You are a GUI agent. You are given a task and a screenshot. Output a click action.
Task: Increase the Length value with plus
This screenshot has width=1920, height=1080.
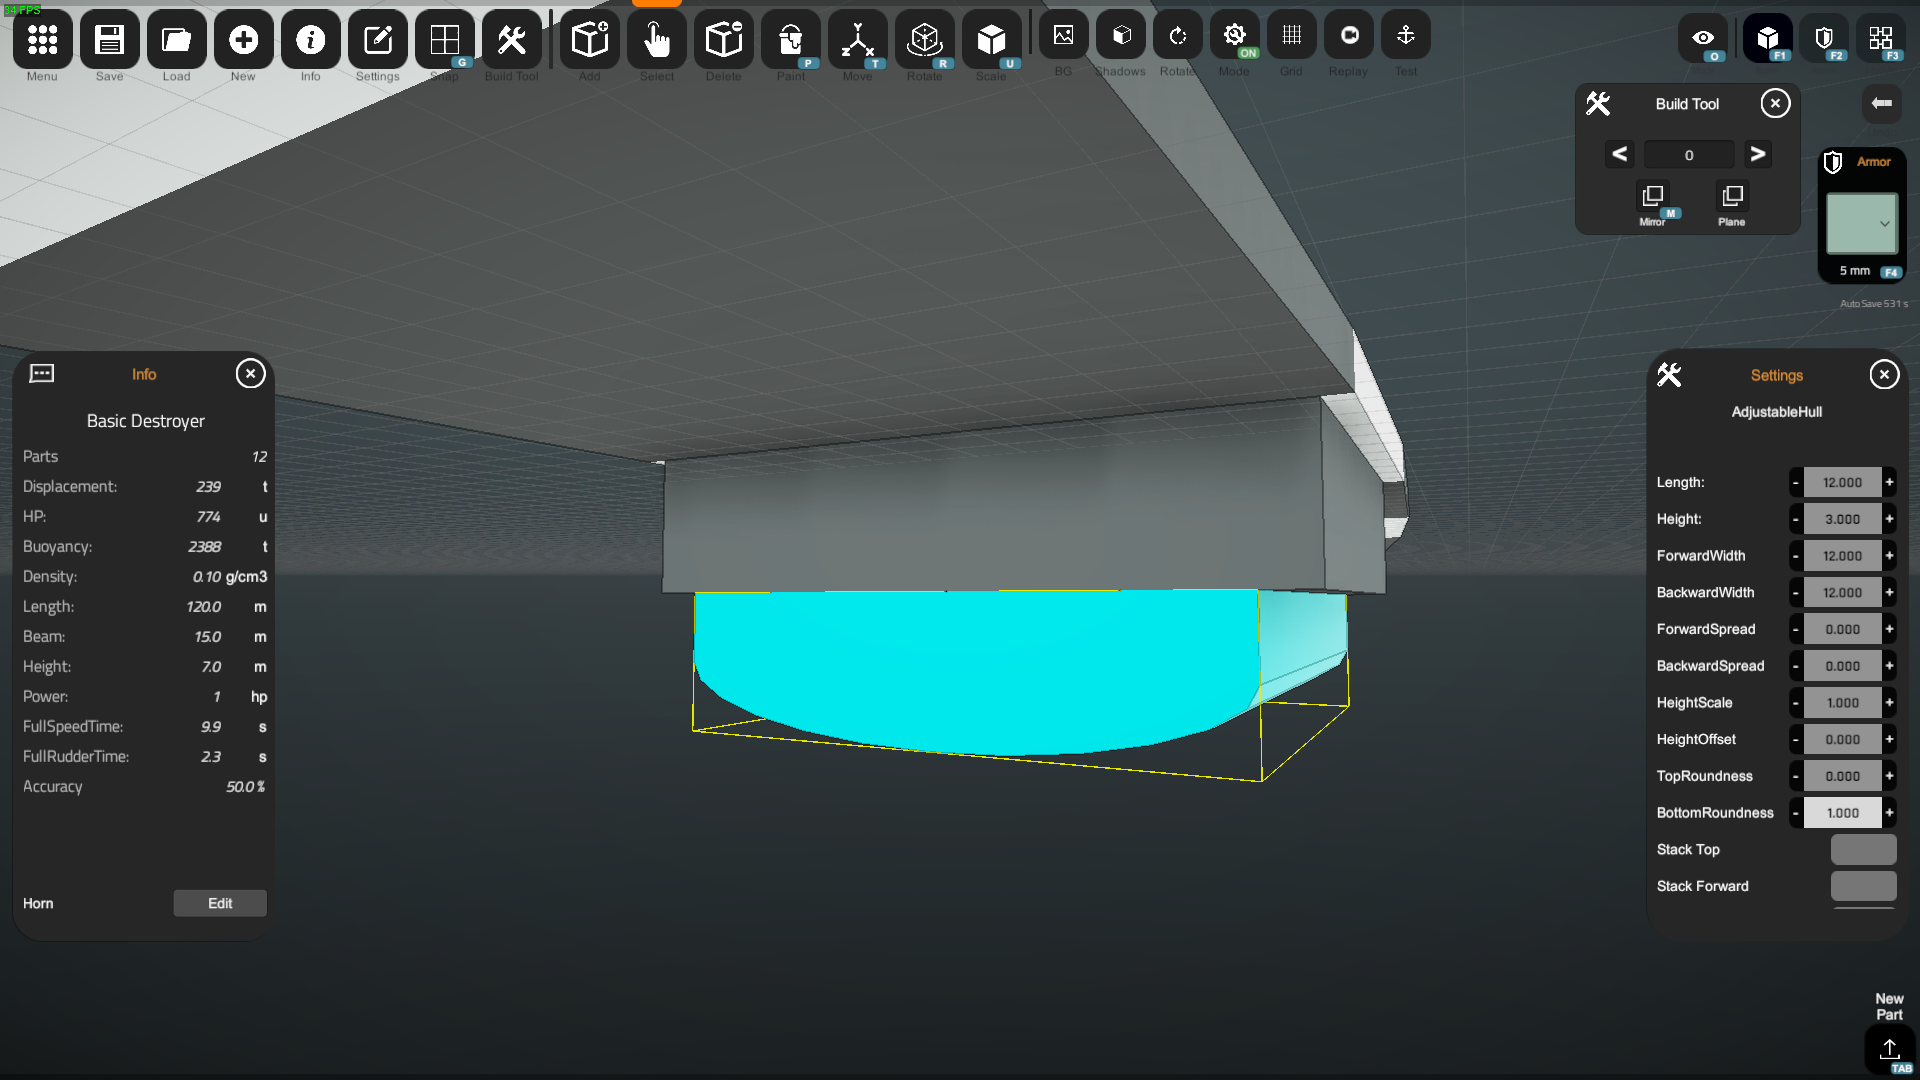coord(1889,482)
